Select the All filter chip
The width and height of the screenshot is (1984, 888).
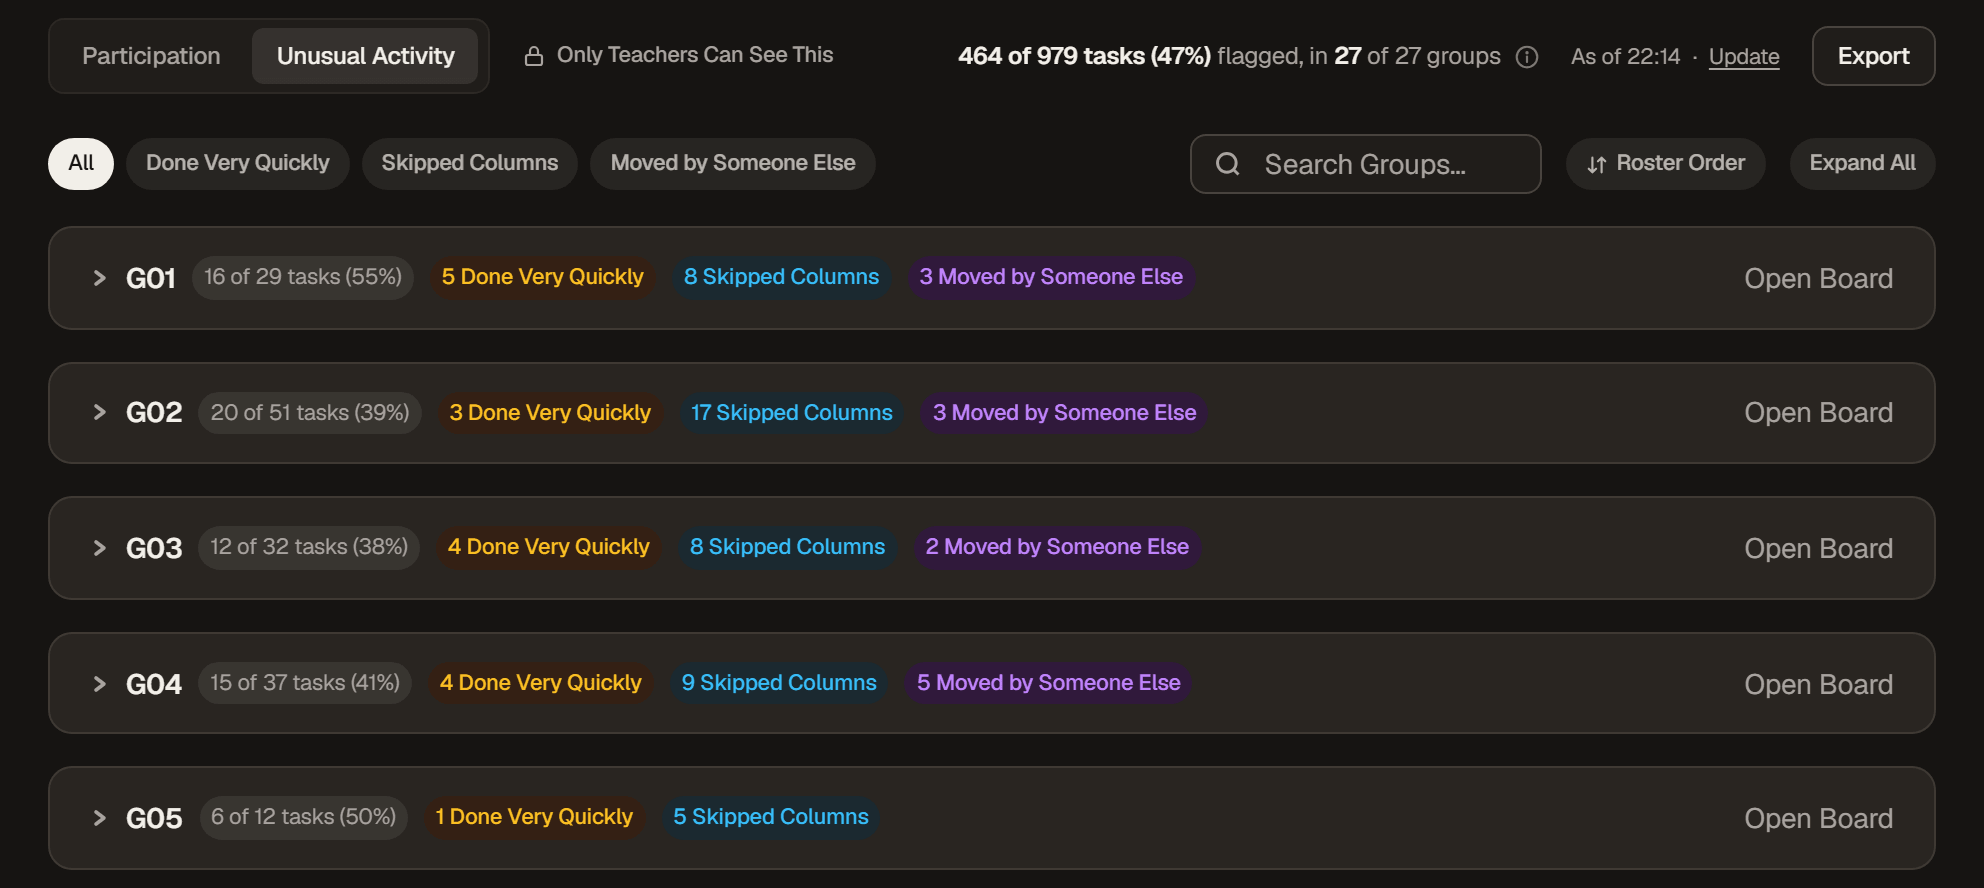[x=81, y=163]
